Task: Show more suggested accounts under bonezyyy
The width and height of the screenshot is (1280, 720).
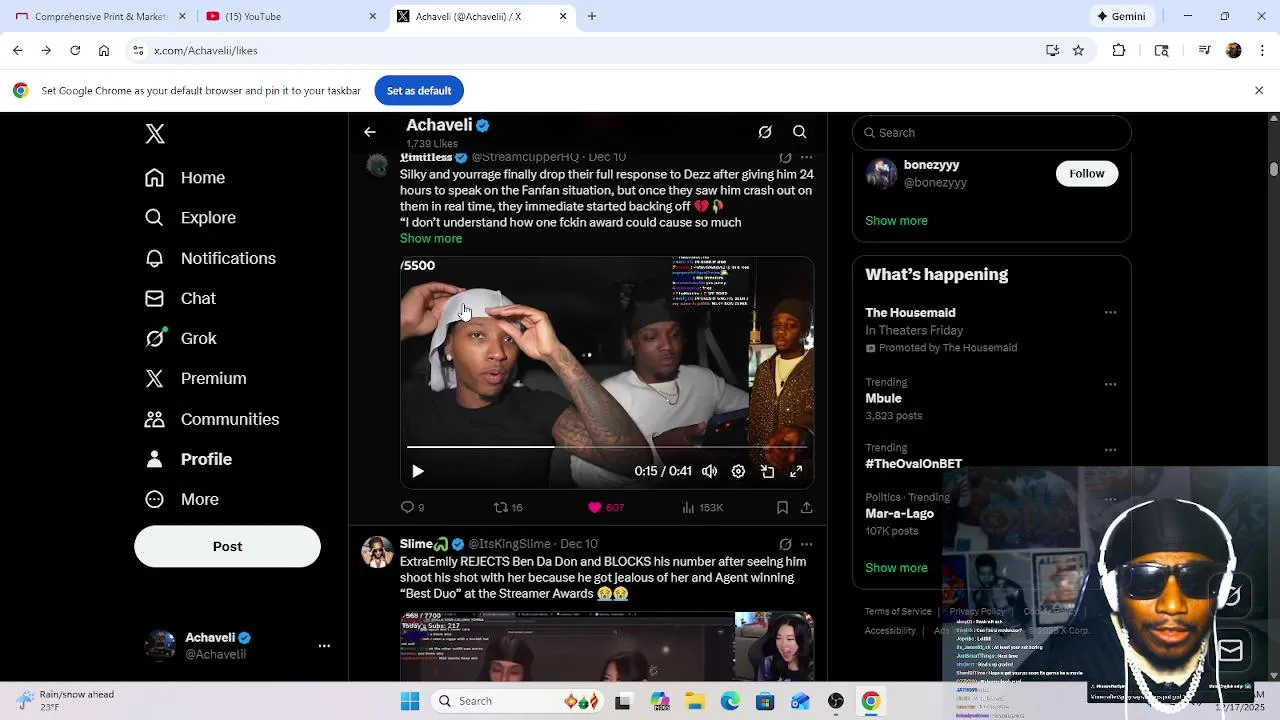Action: (x=896, y=220)
